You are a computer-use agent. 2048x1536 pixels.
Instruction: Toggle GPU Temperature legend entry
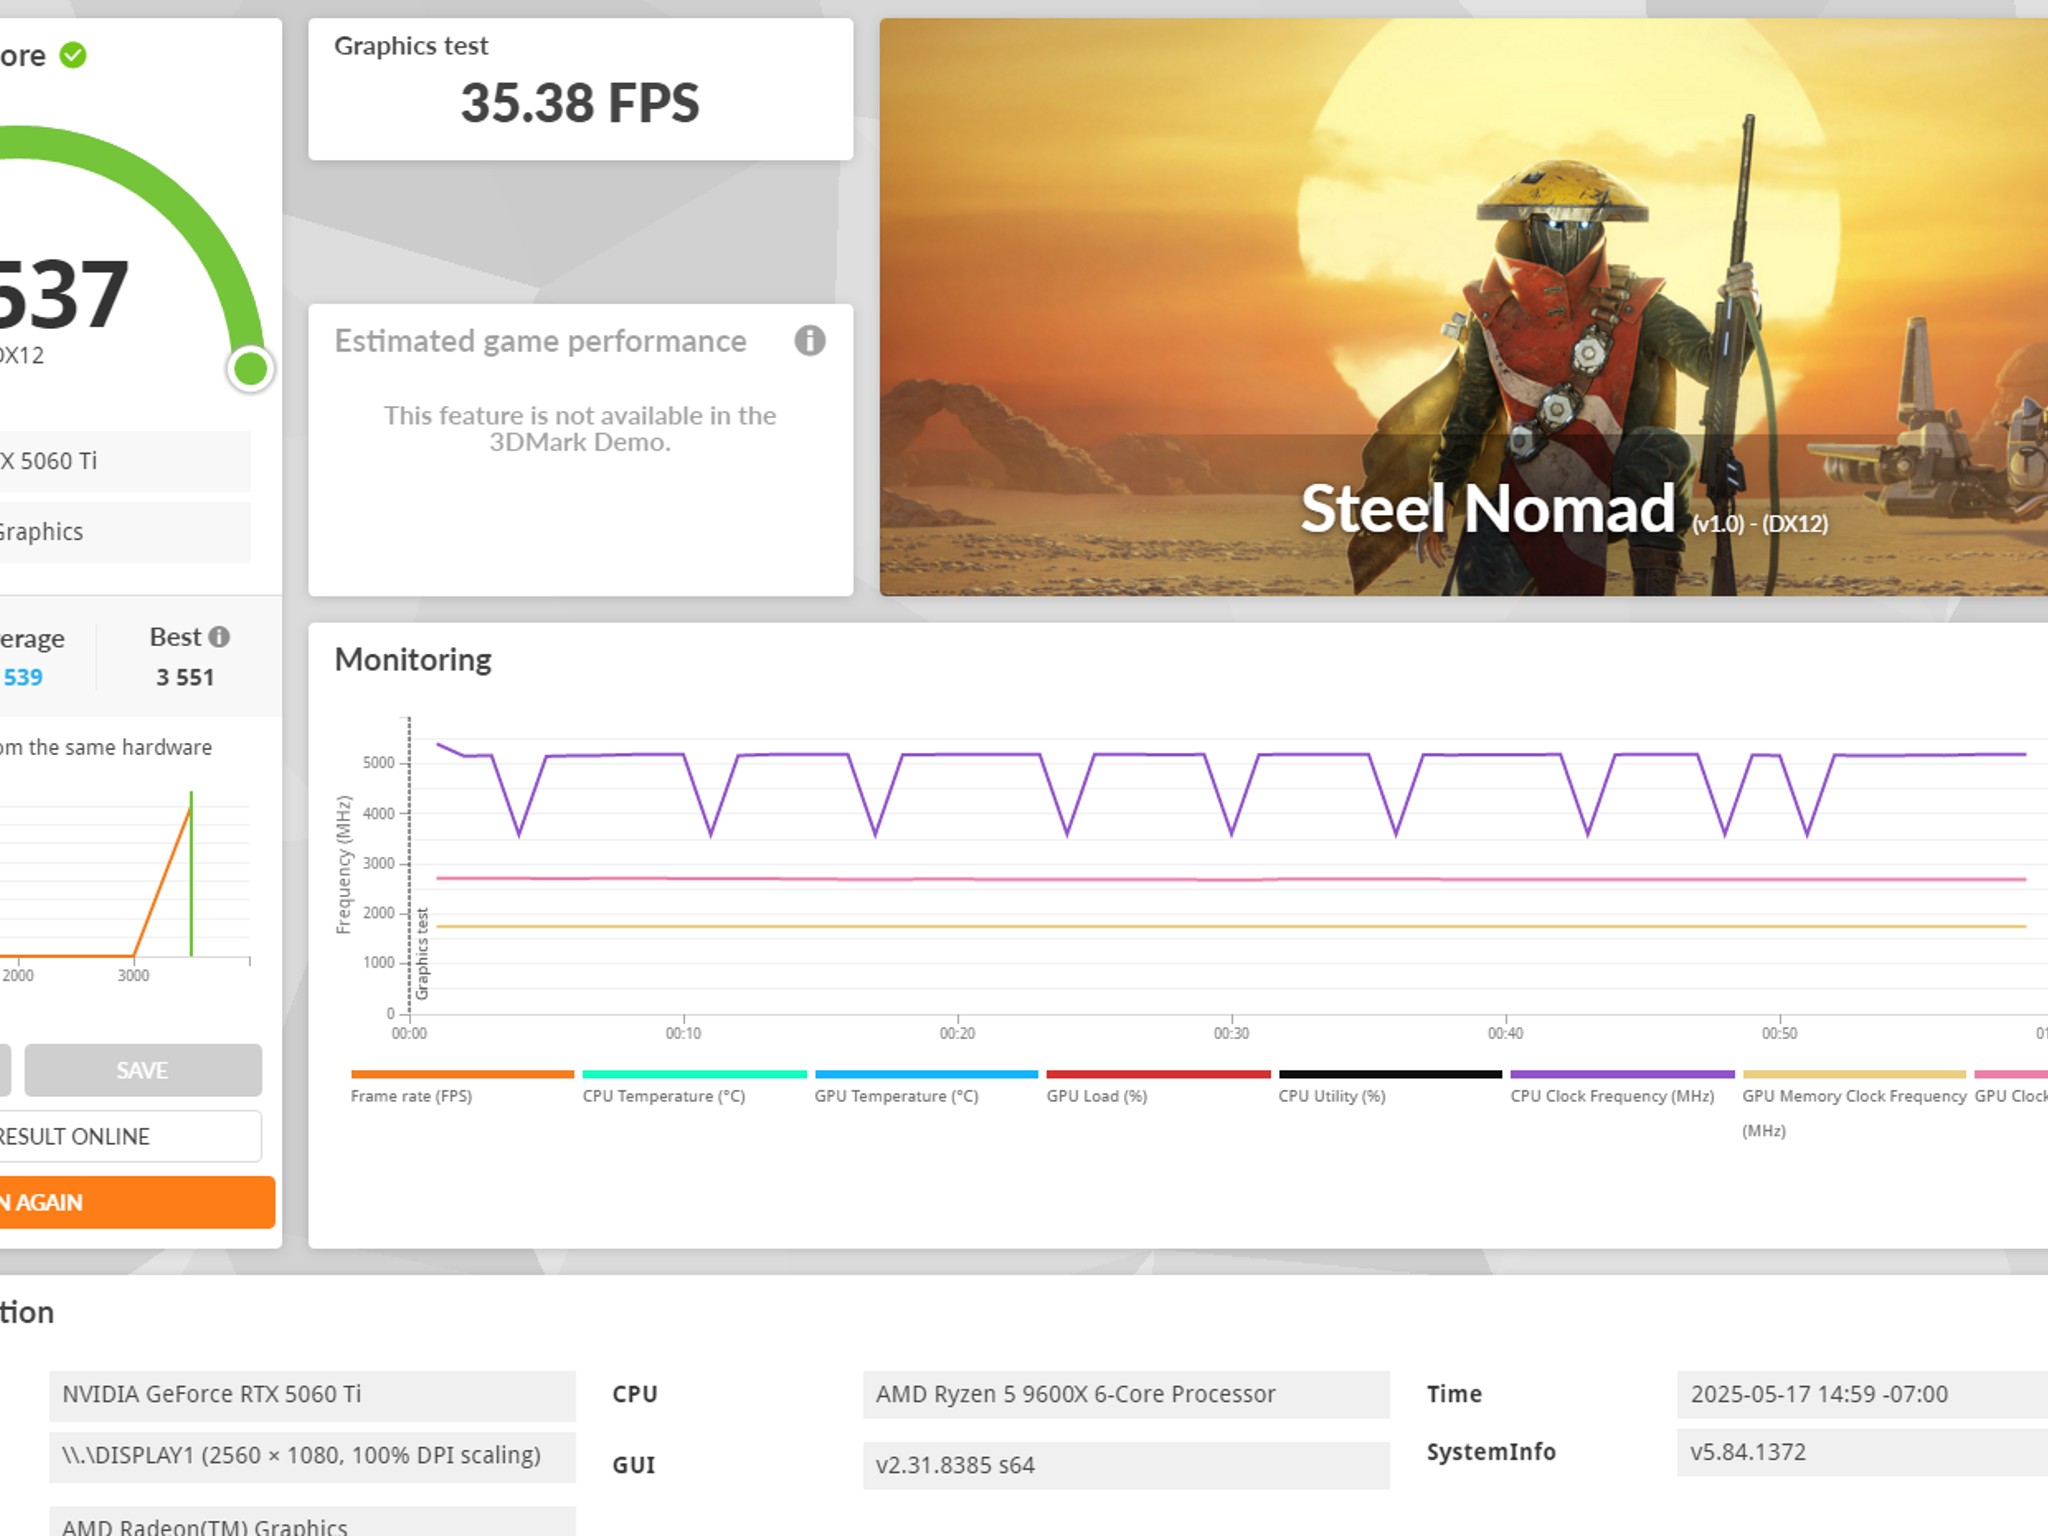tap(896, 1096)
